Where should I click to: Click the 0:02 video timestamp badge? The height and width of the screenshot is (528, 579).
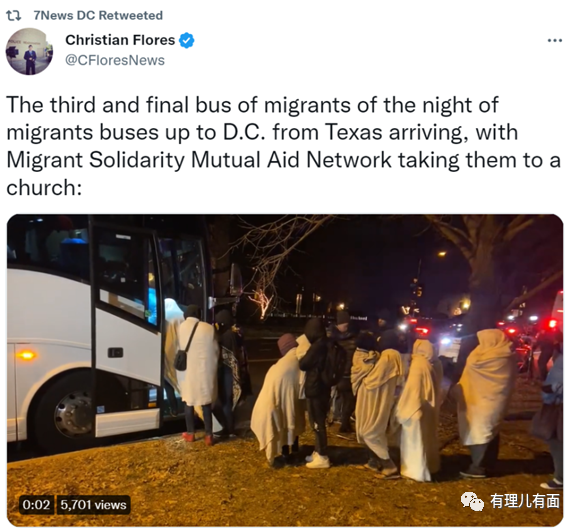tap(36, 504)
